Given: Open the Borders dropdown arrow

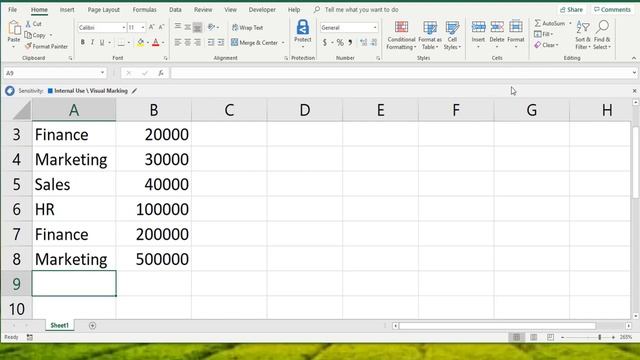Looking at the screenshot, I should (x=129, y=42).
